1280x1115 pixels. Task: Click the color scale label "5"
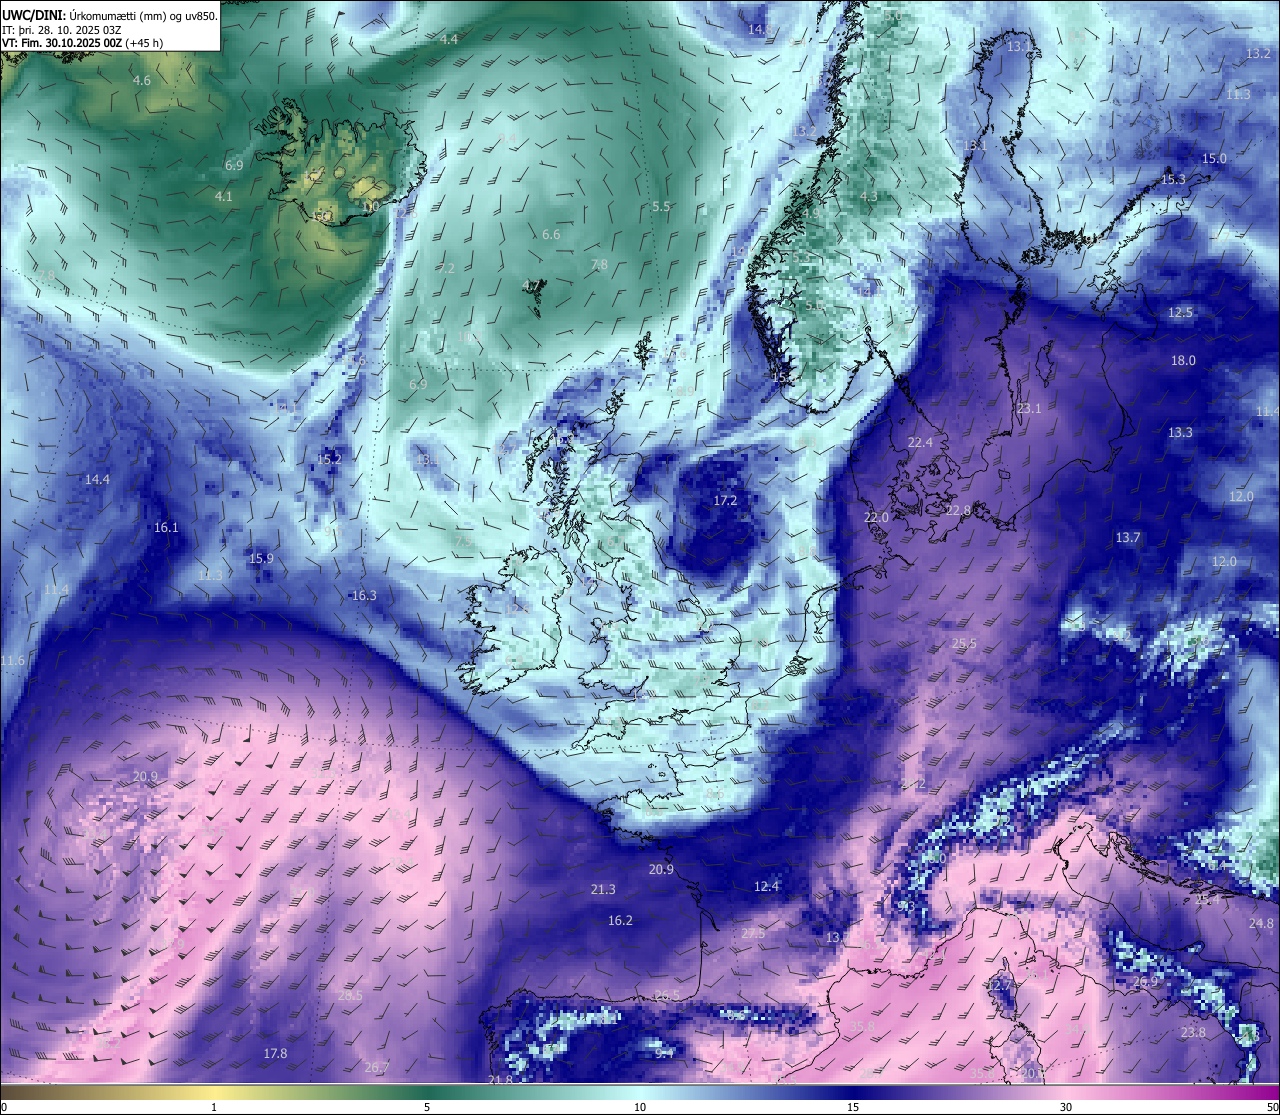coord(427,1107)
